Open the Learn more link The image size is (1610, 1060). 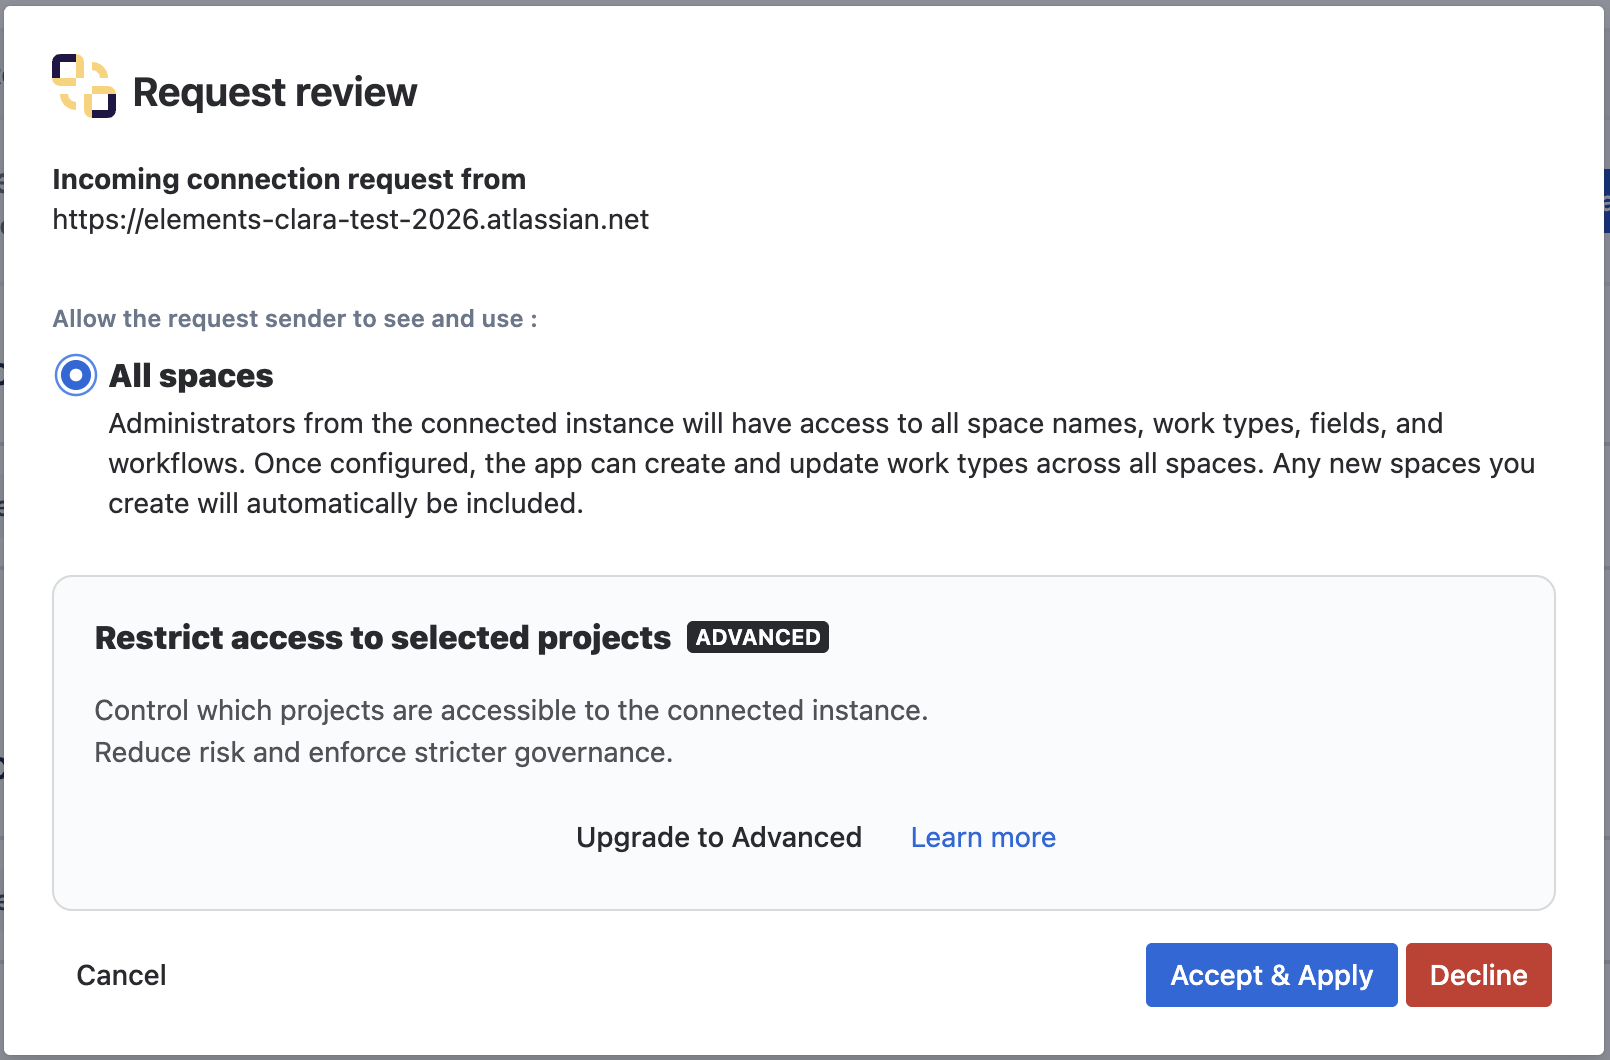(983, 837)
